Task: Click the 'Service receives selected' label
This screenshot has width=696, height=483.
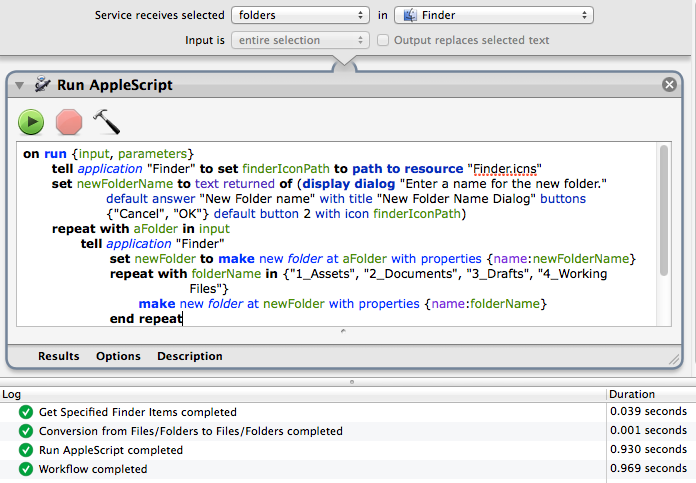Action: [159, 15]
